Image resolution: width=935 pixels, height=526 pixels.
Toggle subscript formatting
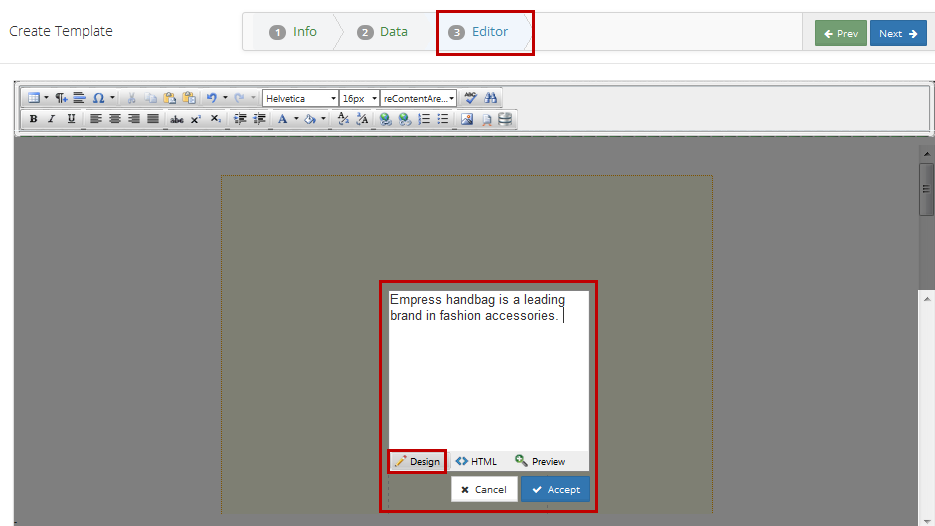(x=215, y=119)
